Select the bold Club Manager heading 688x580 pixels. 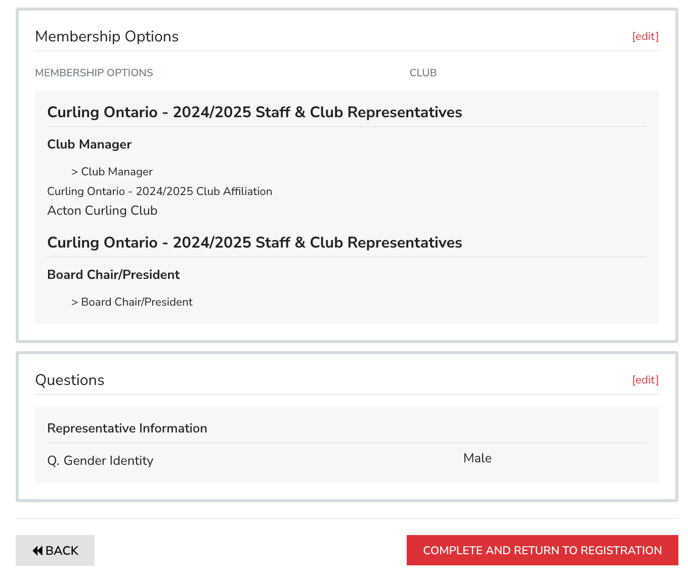click(89, 144)
